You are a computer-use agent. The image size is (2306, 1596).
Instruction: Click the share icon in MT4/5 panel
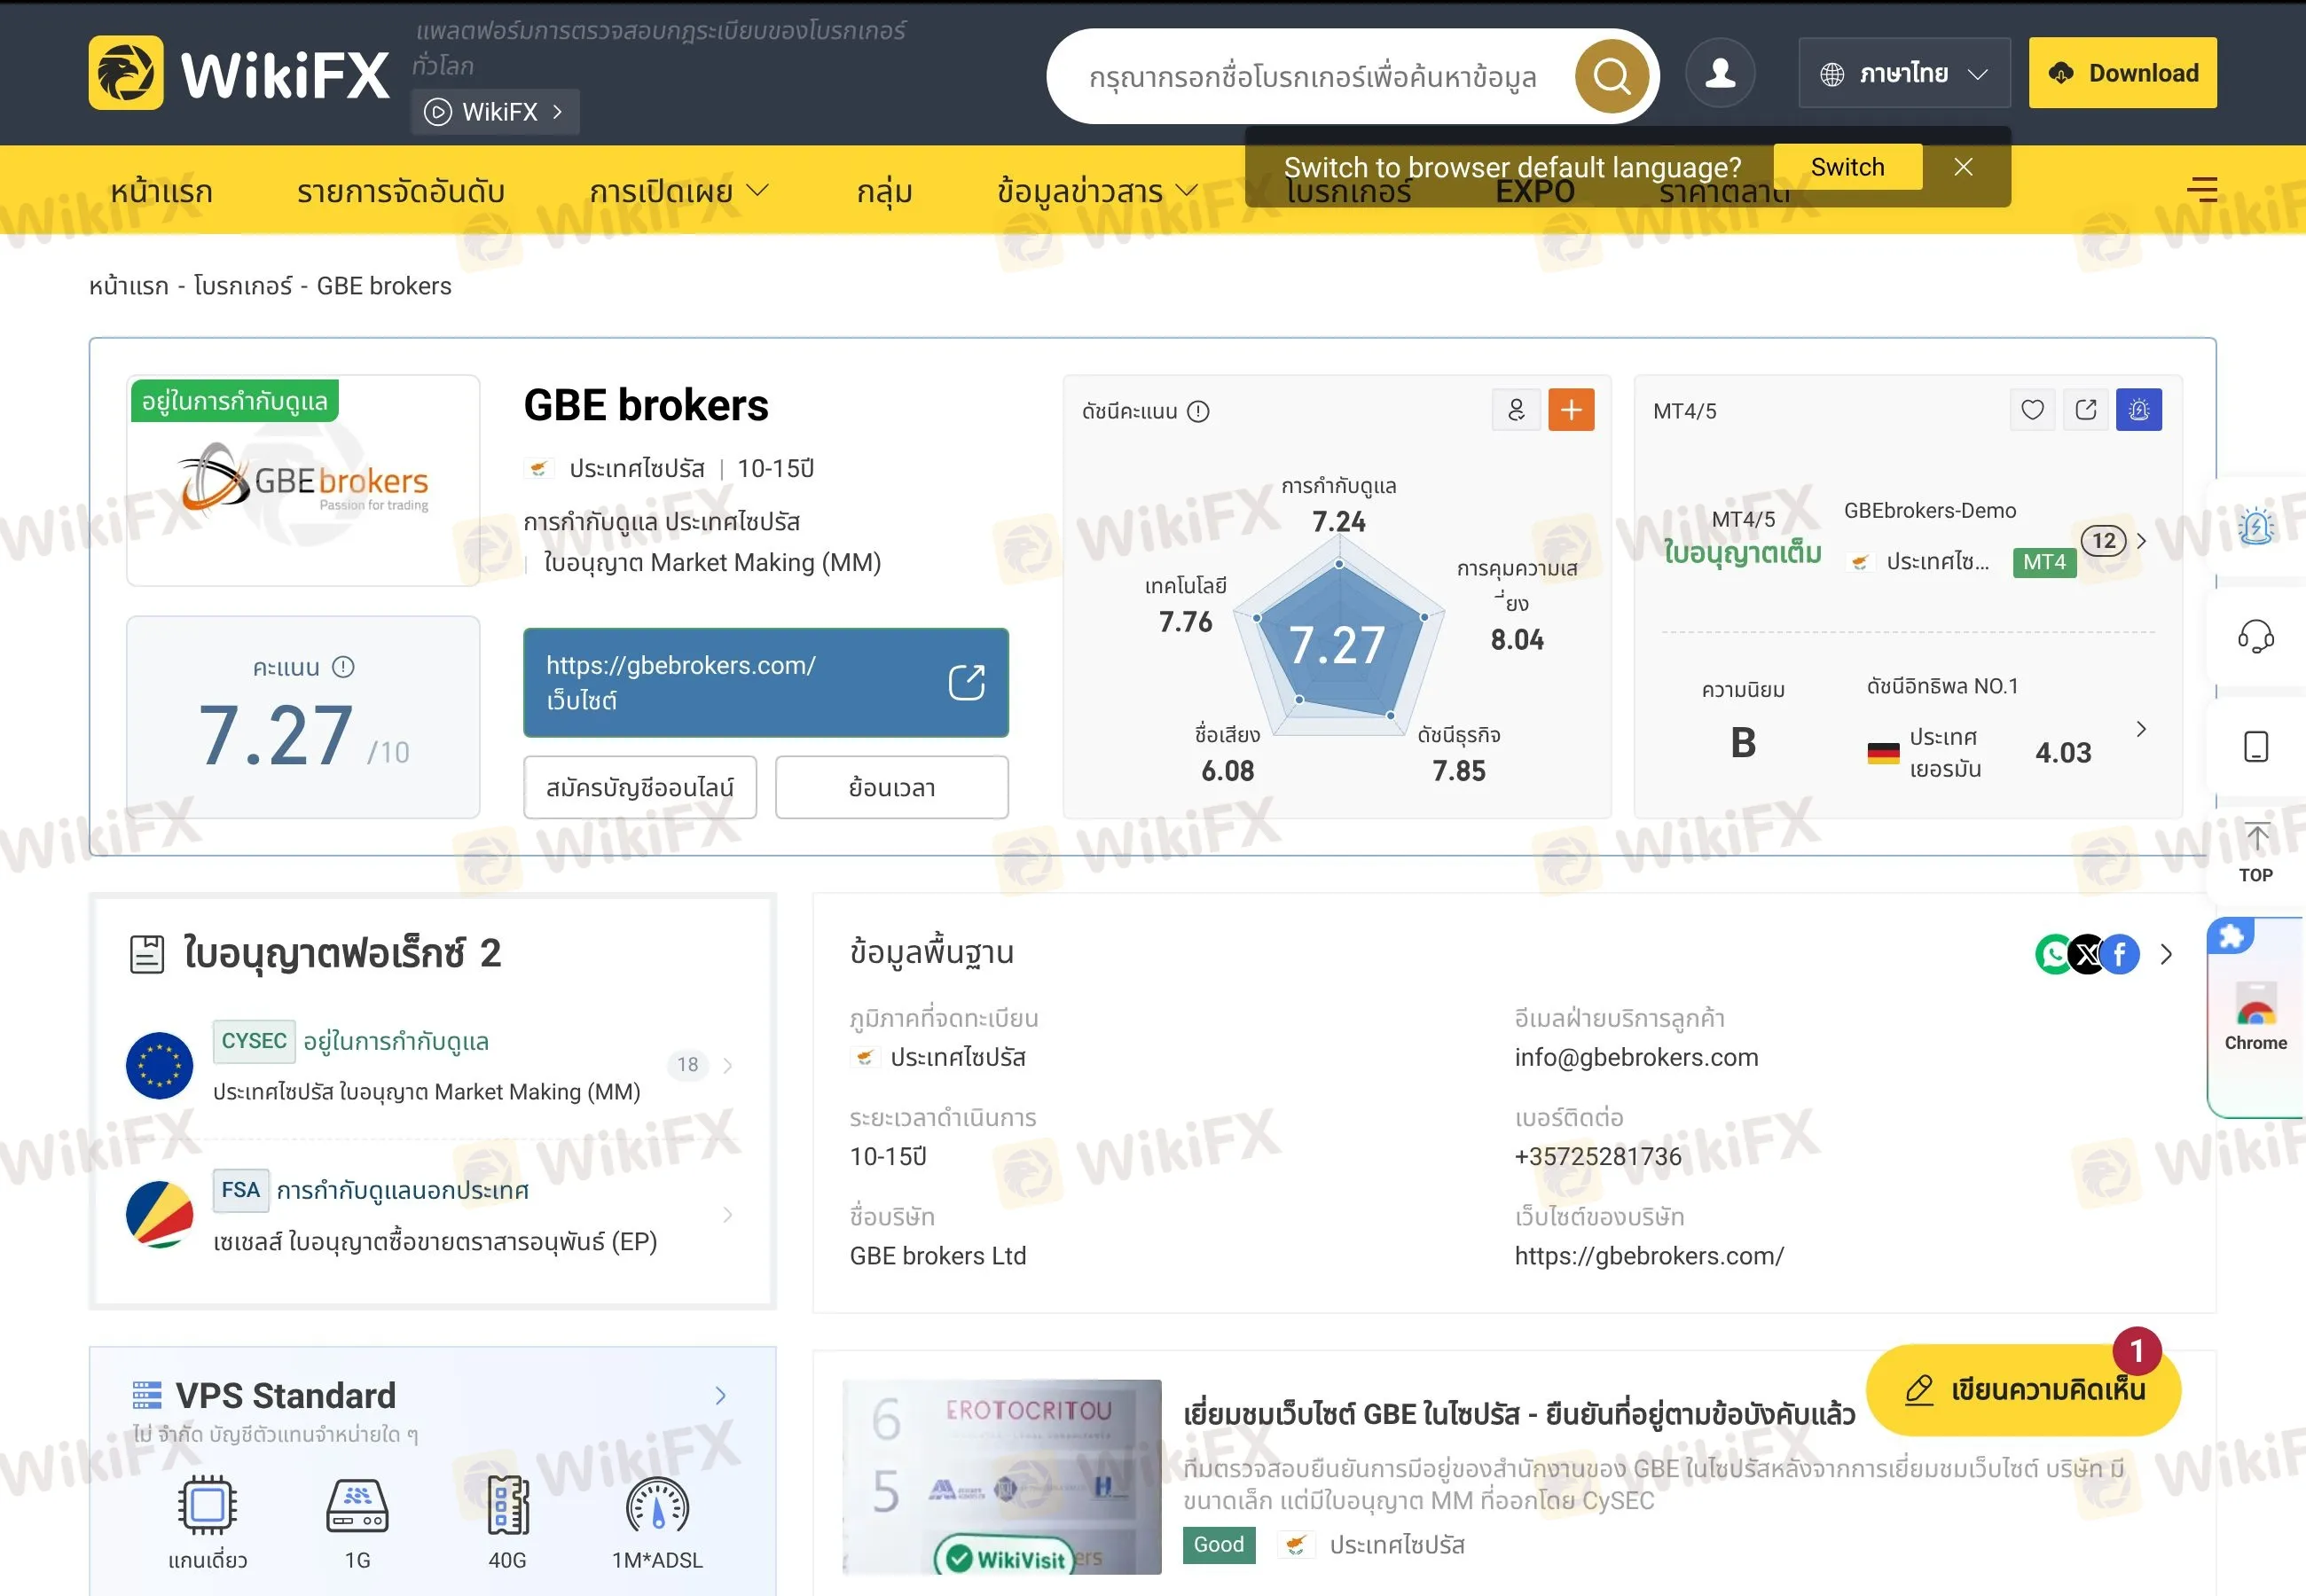2086,410
